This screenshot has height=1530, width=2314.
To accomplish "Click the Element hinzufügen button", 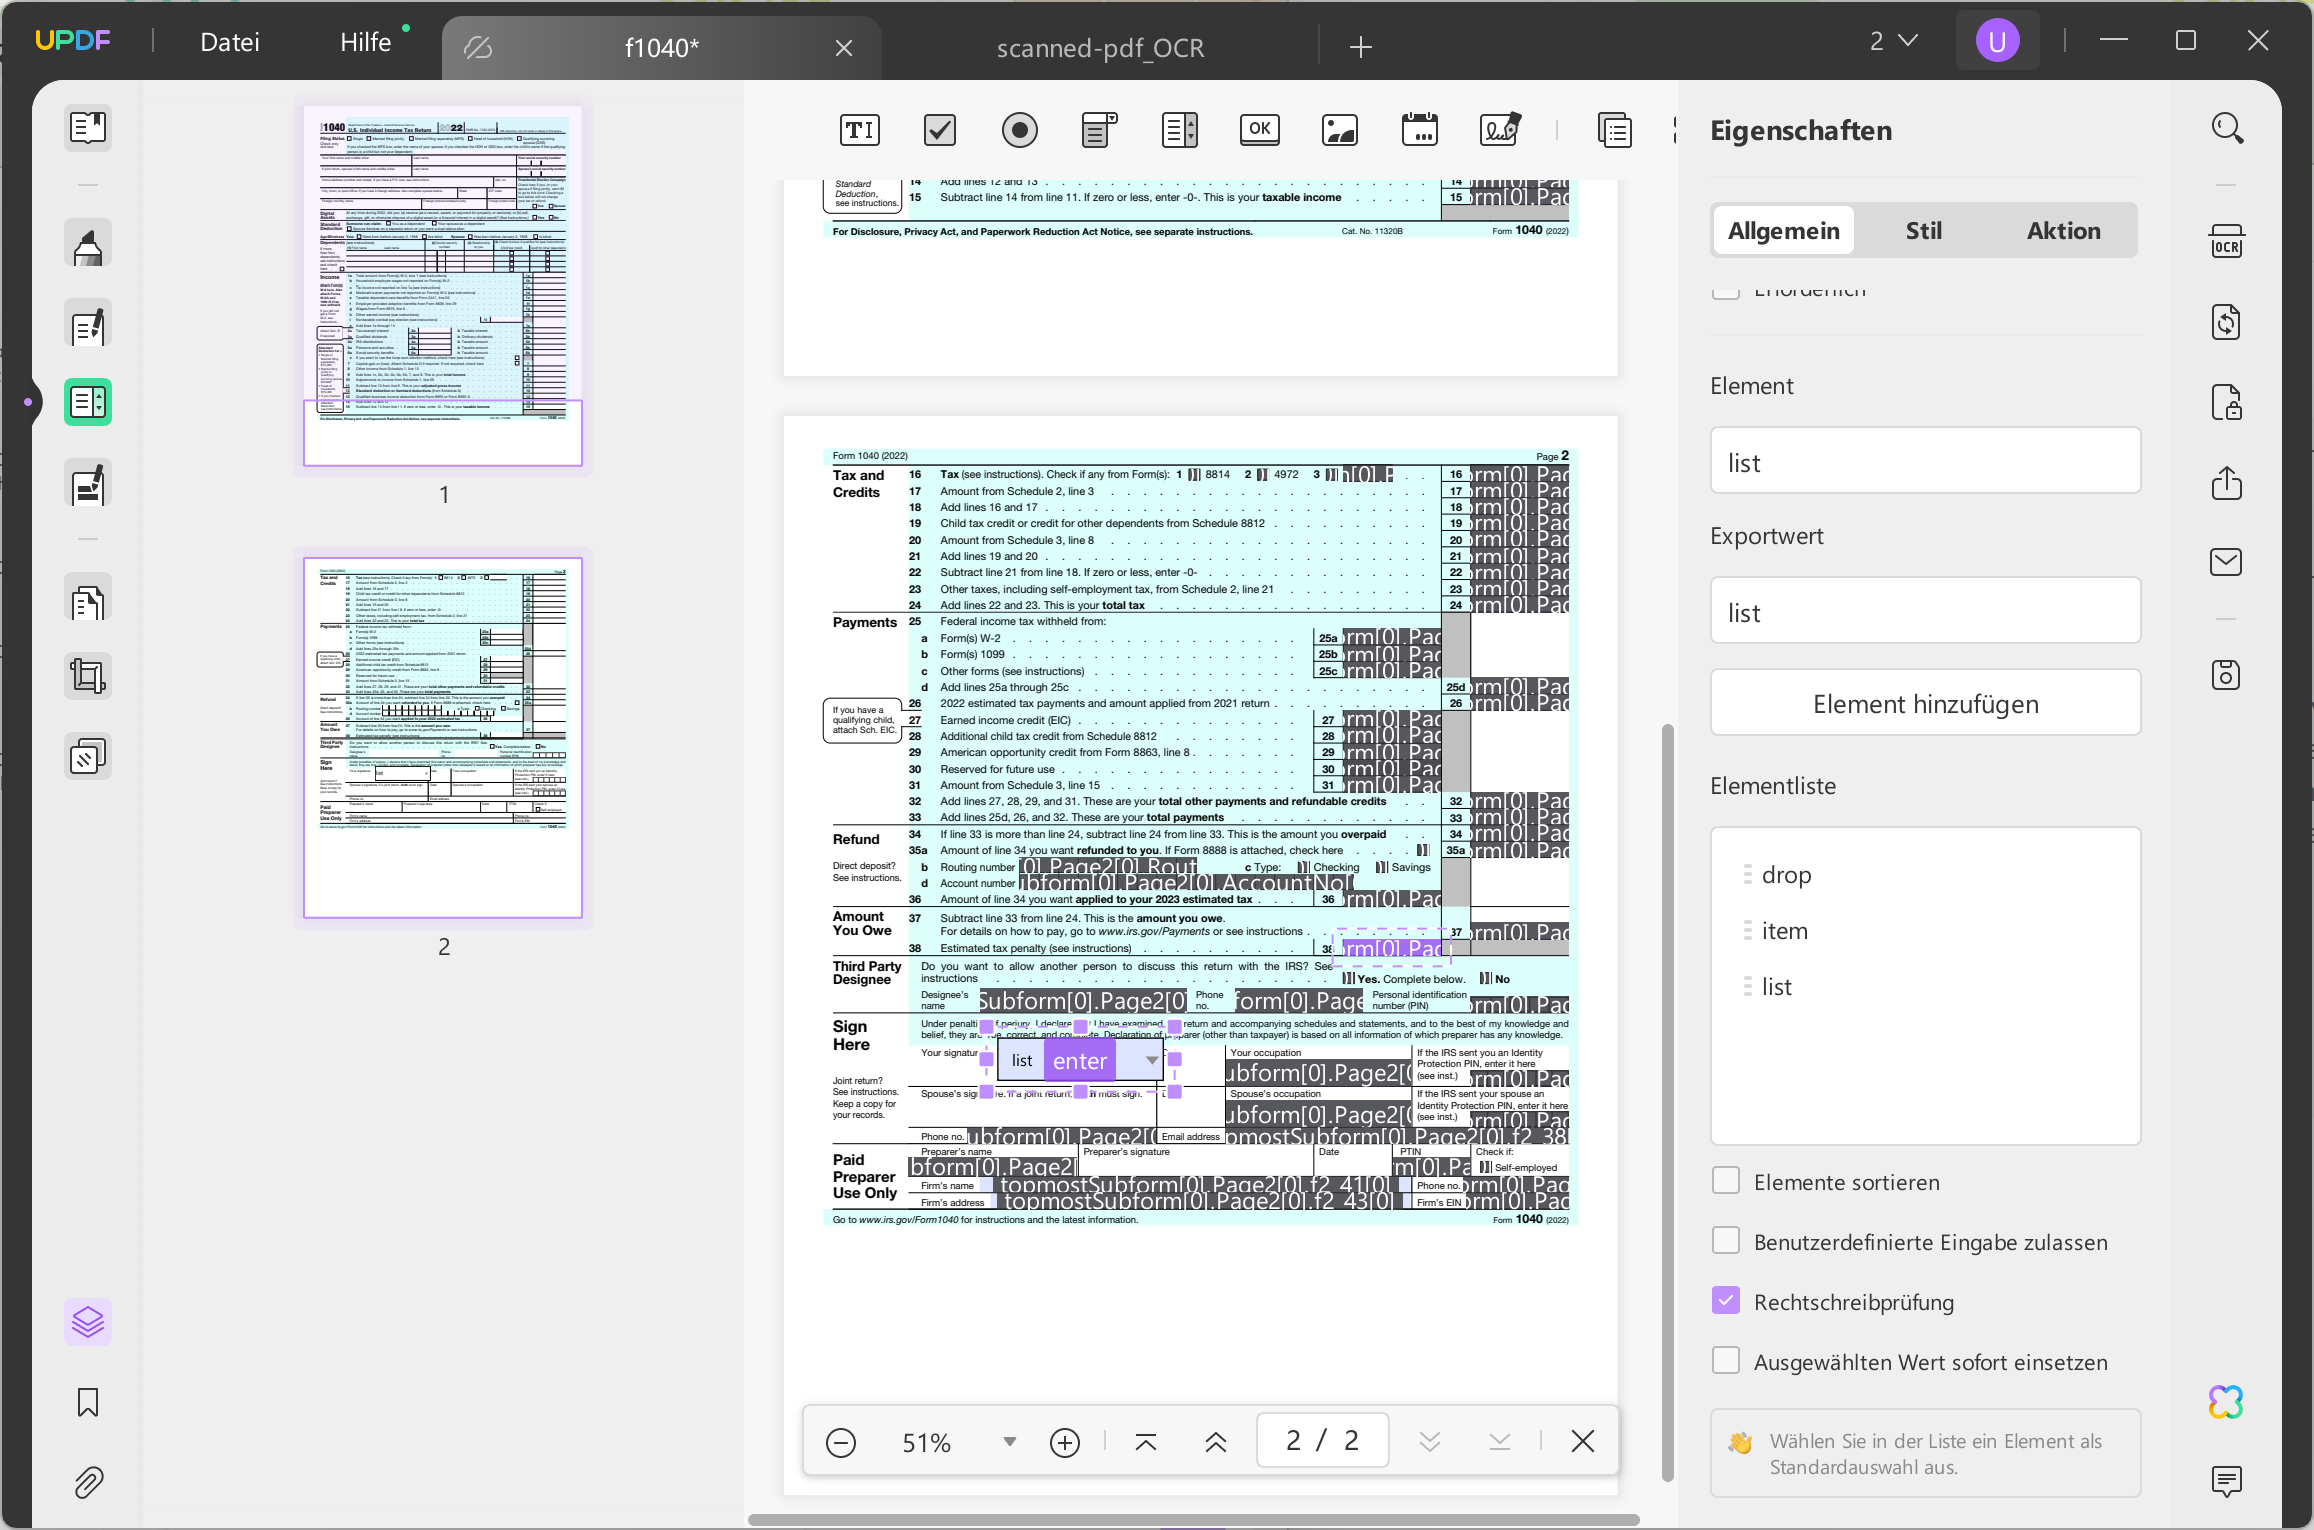I will (x=1924, y=703).
